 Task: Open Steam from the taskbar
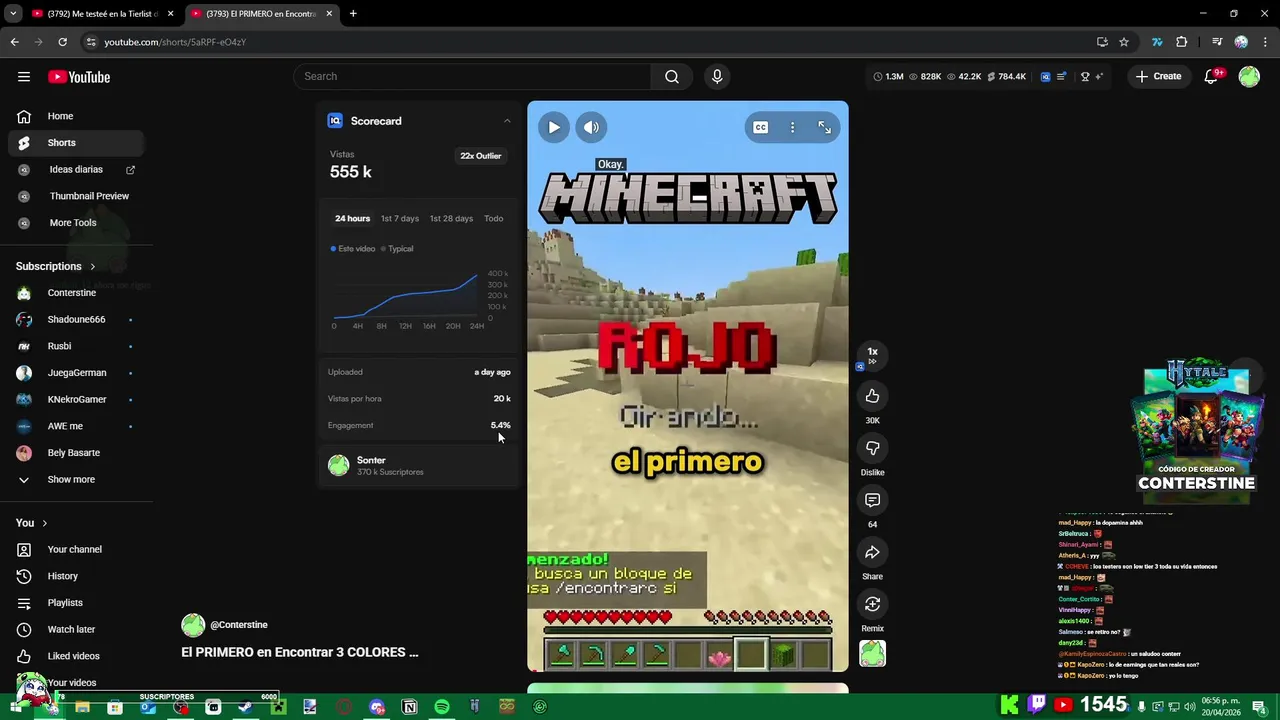[245, 707]
